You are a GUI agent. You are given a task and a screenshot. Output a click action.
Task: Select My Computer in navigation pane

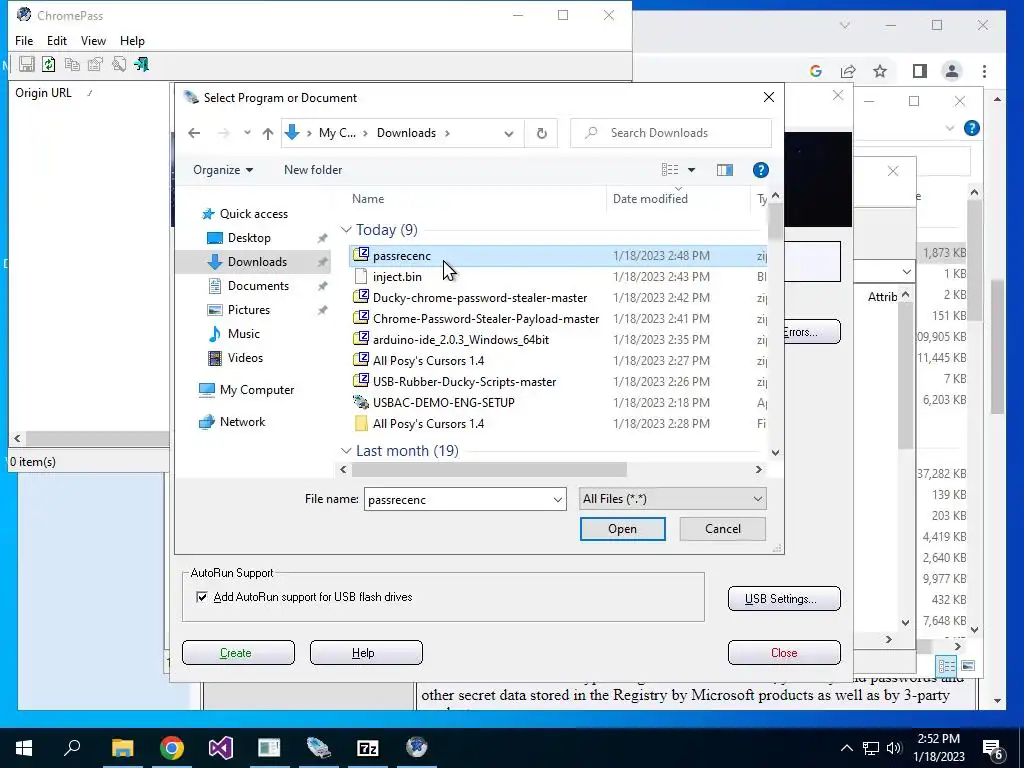pyautogui.click(x=257, y=390)
